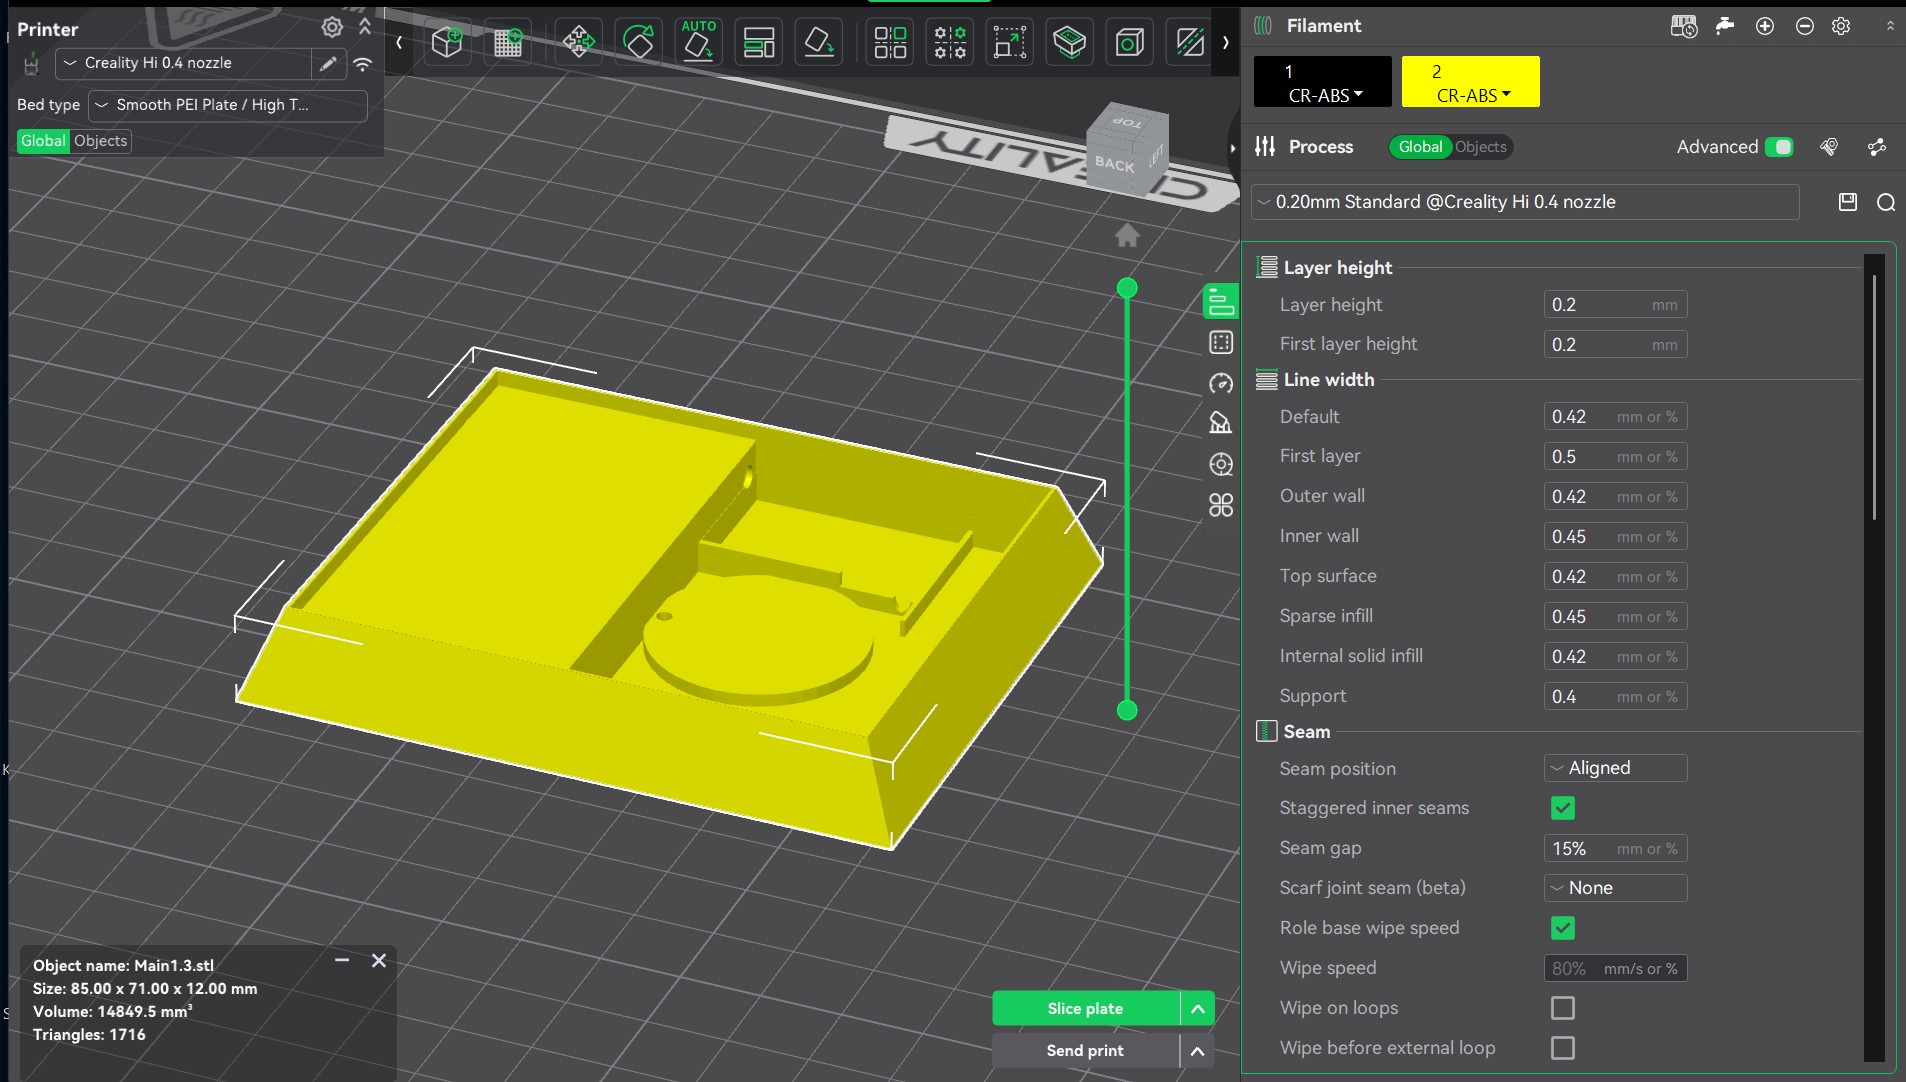This screenshot has height=1082, width=1906.
Task: Open the Strength settings side tab
Action: click(x=1221, y=343)
